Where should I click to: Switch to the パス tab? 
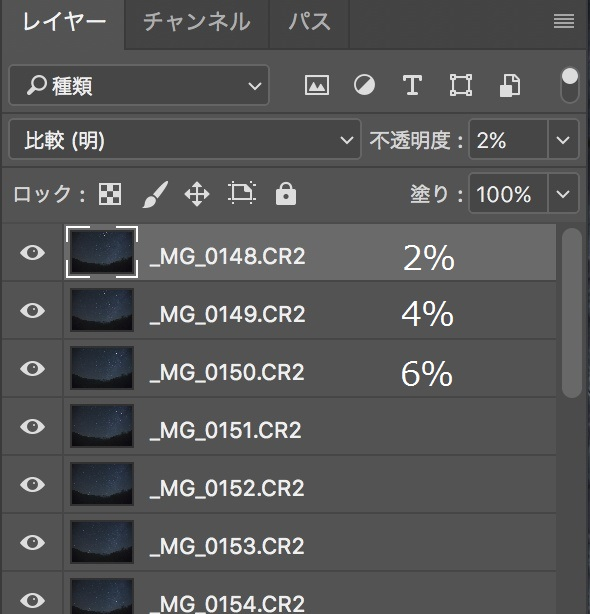(x=309, y=22)
